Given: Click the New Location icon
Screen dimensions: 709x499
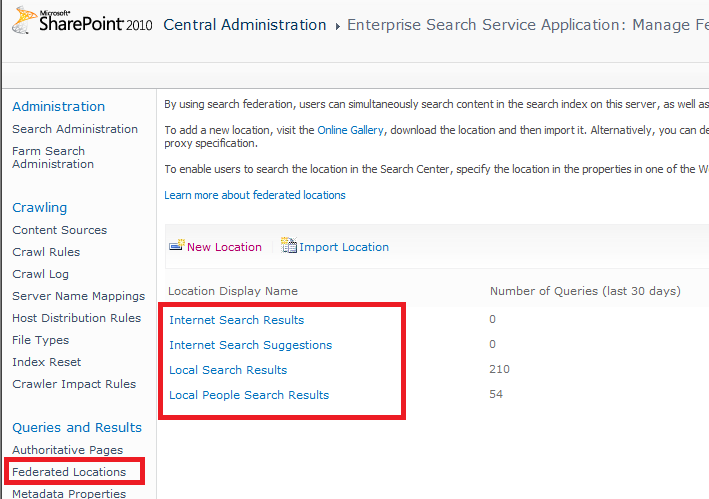Looking at the screenshot, I should pos(176,246).
